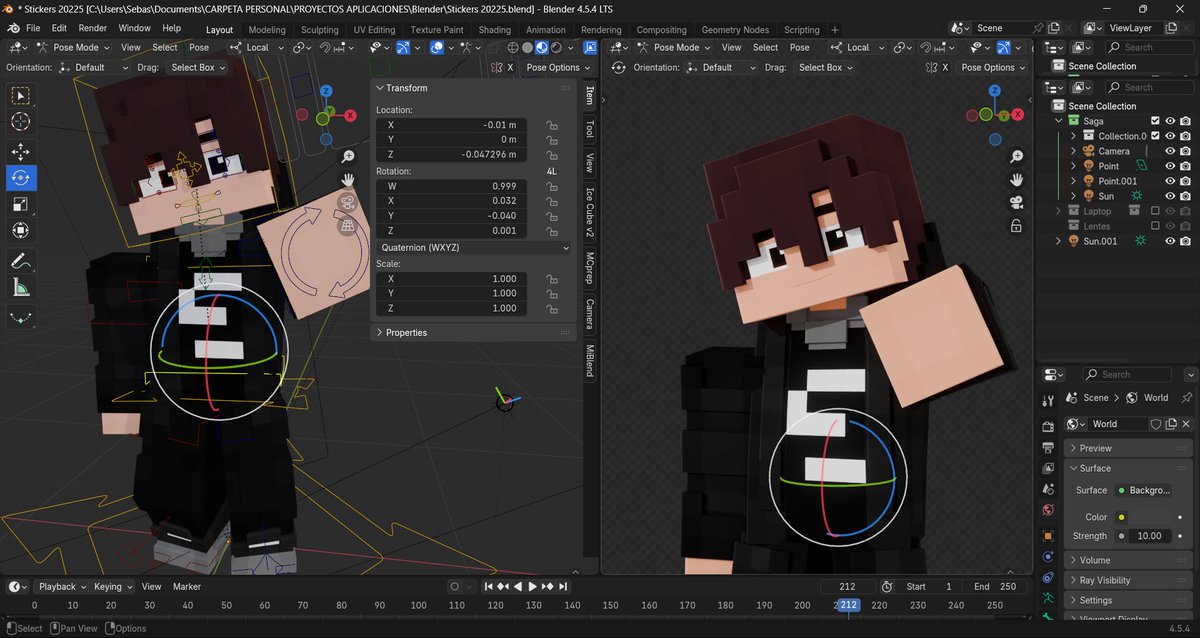This screenshot has height=638, width=1200.
Task: Open the Tool properties tab icon
Action: pyautogui.click(x=1048, y=401)
